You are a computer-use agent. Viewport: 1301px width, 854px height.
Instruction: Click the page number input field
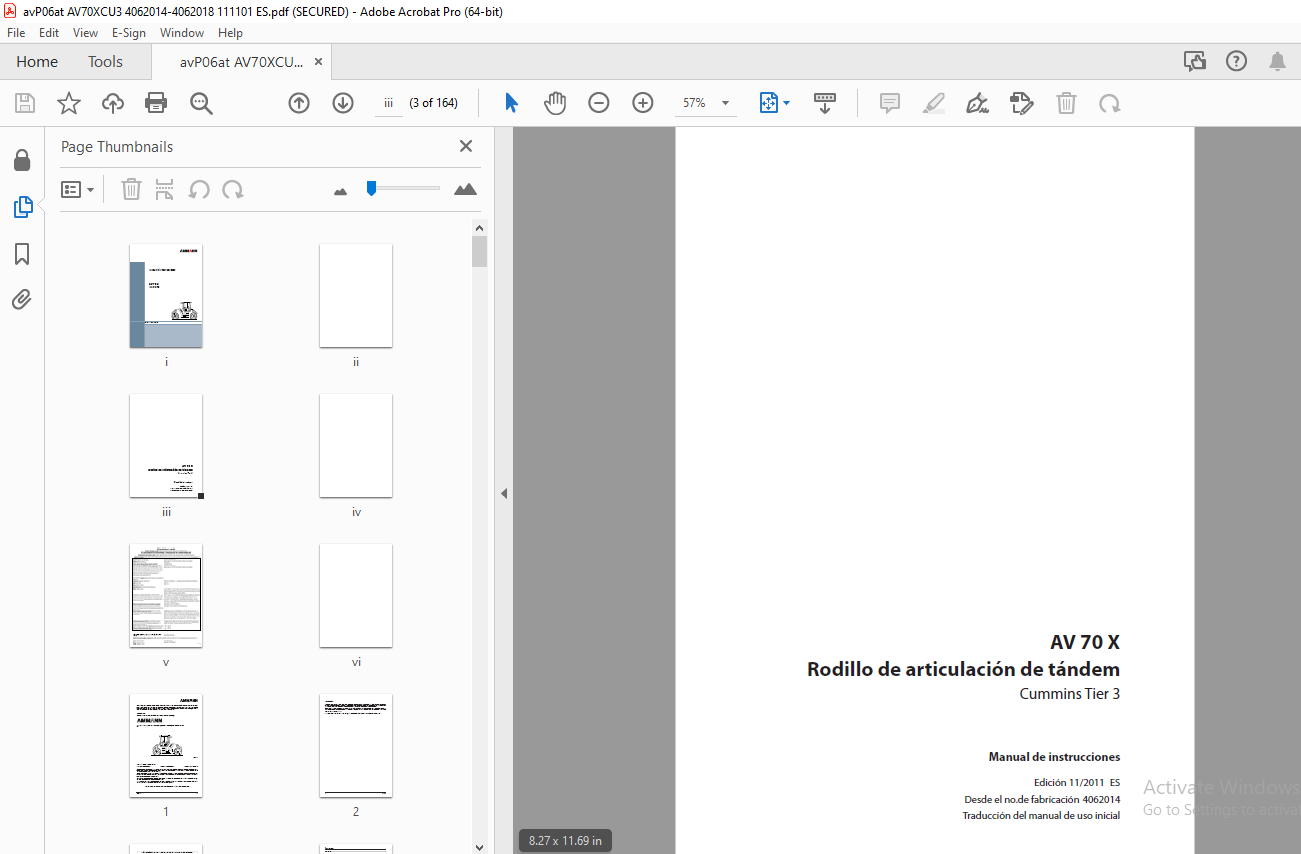click(389, 103)
